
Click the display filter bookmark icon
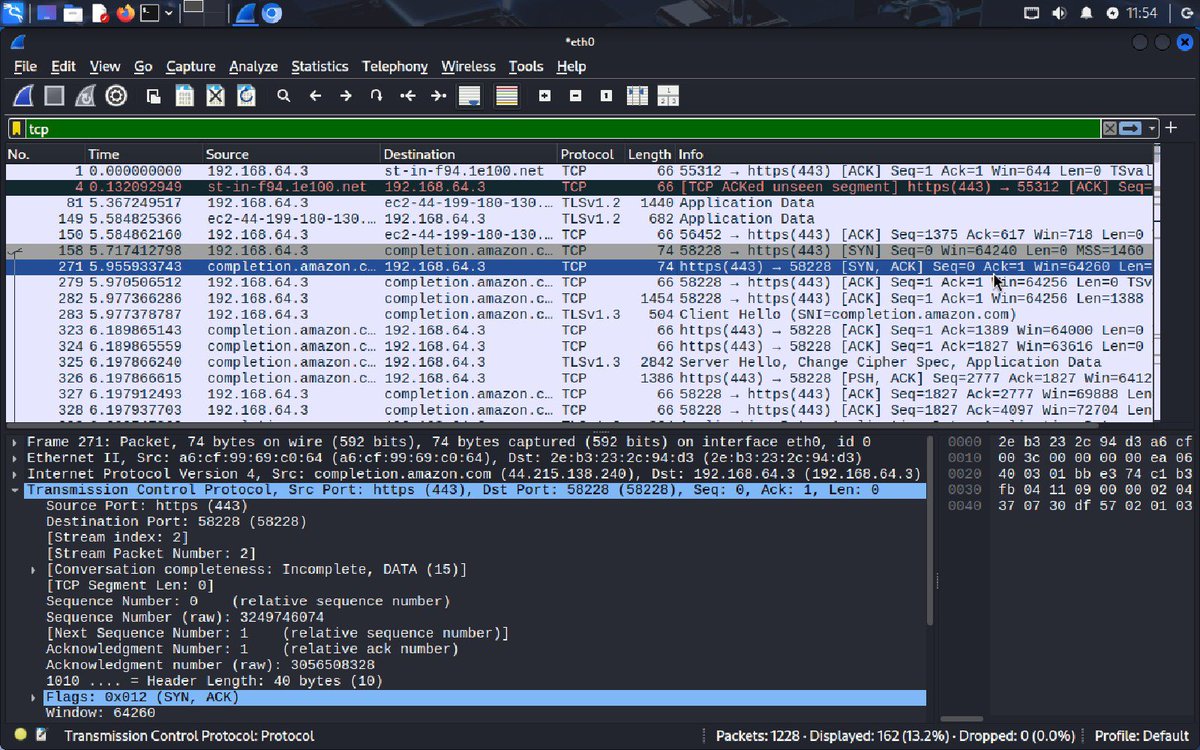tap(17, 129)
